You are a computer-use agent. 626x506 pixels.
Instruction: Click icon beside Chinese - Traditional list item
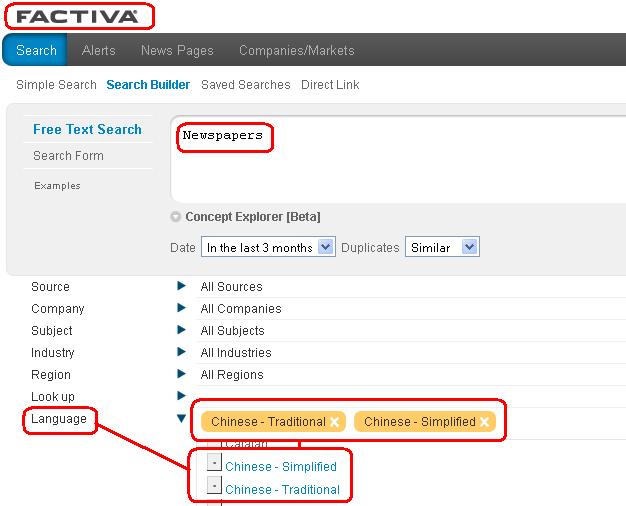tap(214, 485)
